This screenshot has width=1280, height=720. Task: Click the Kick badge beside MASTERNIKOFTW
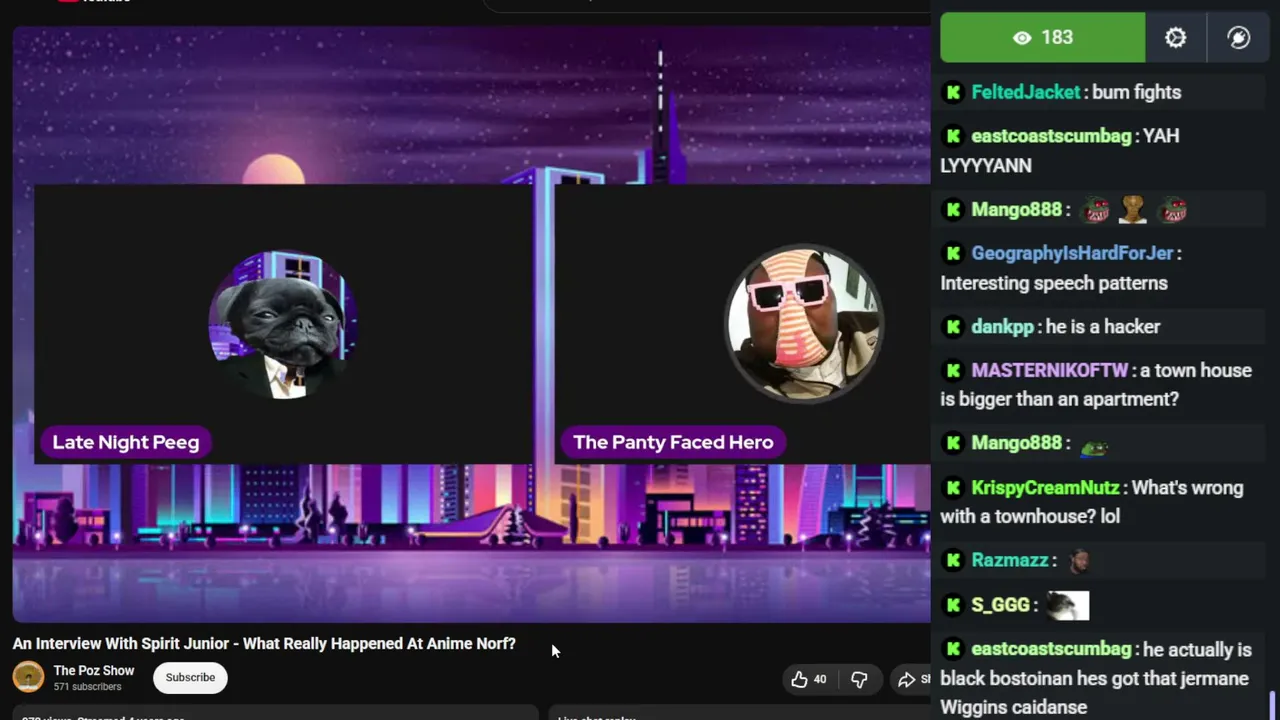(953, 370)
